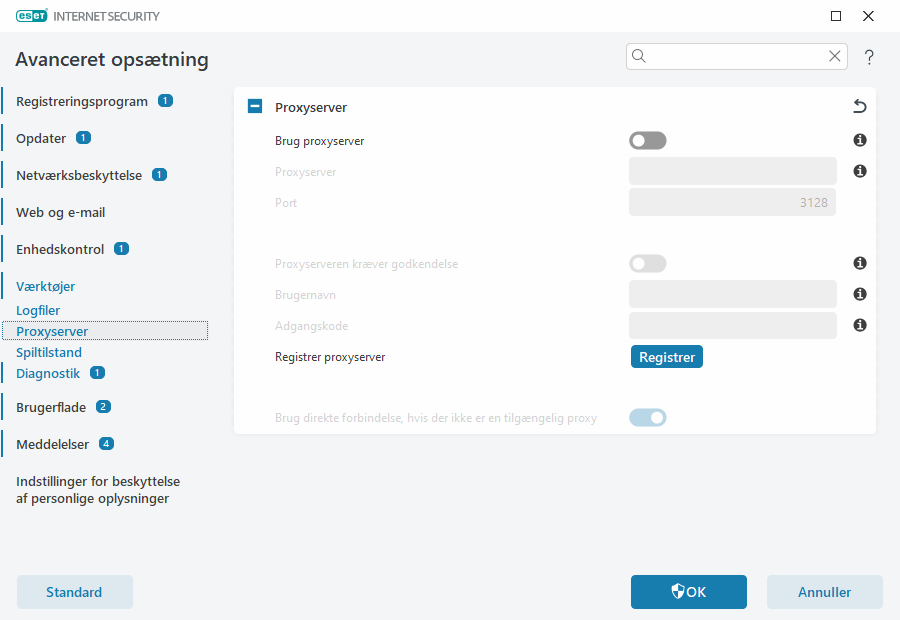Click info icon next to Adgangskode
Screen dimensions: 900x620
pos(859,325)
